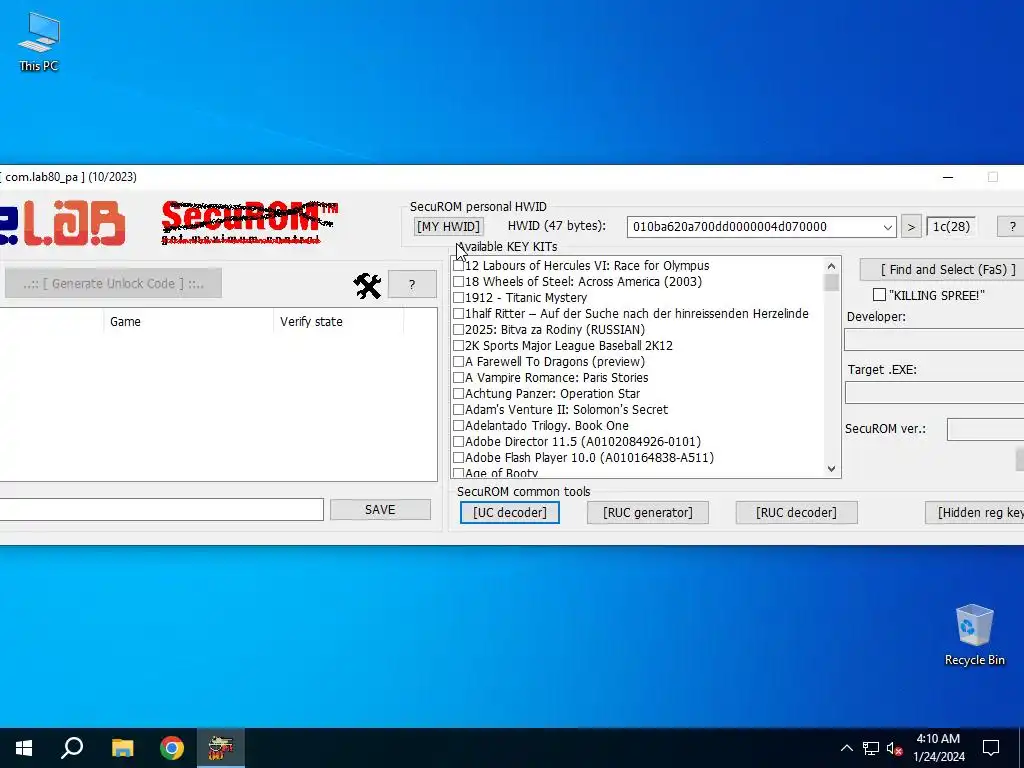1024x768 pixels.
Task: Click the crossed tools settings icon
Action: (367, 285)
